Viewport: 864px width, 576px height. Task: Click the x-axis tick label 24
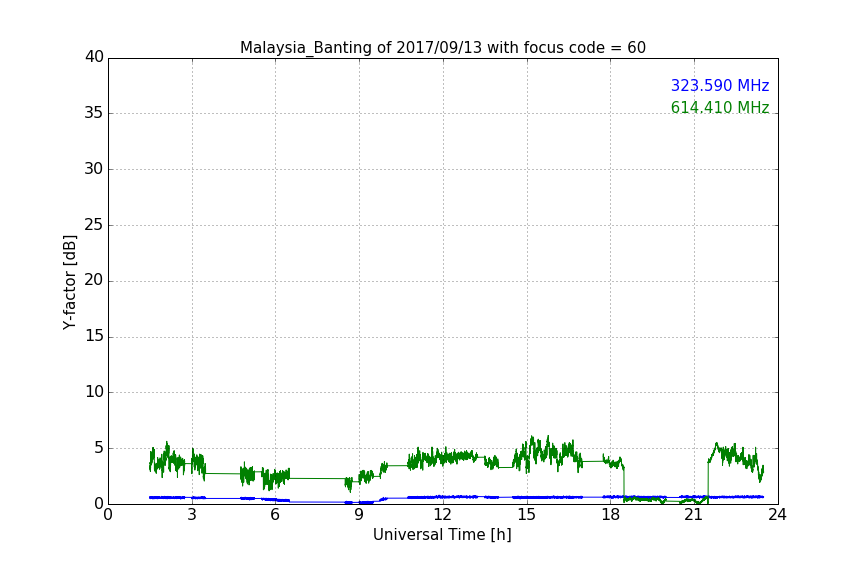coord(777,515)
